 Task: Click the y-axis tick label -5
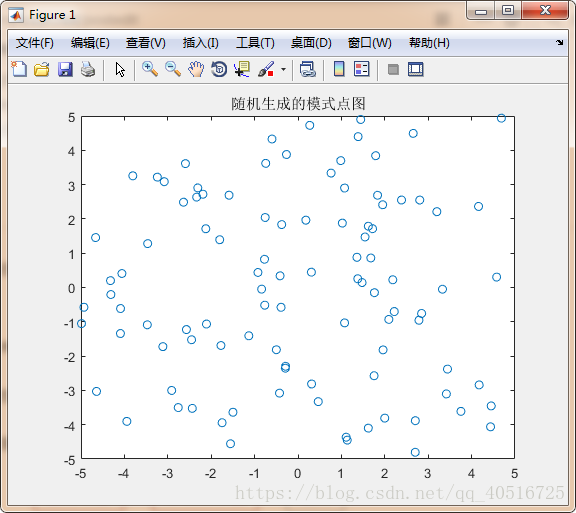[x=69, y=460]
